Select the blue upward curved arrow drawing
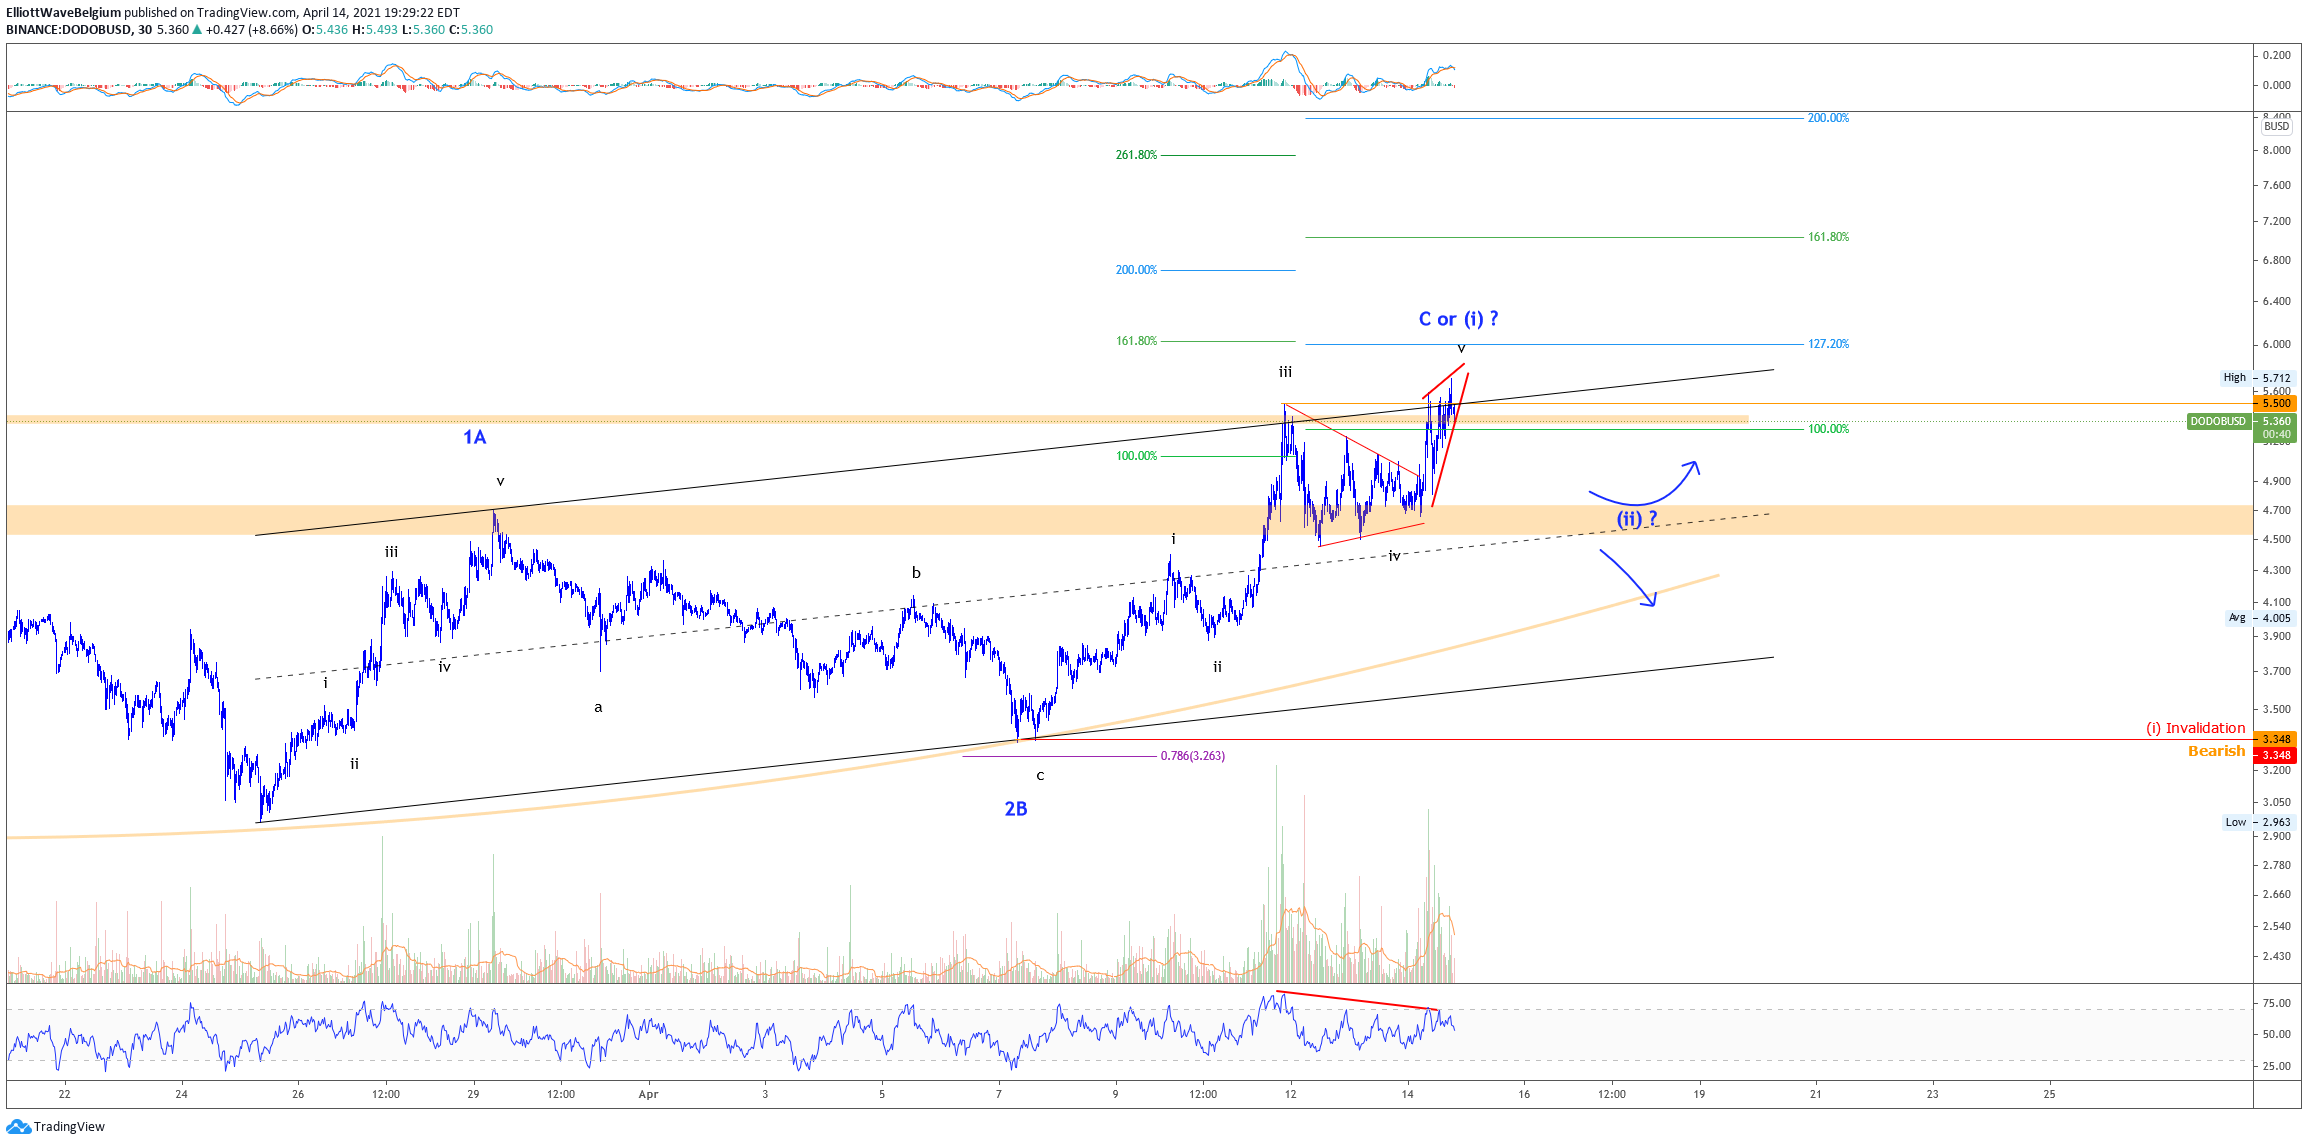Screen dimensions: 2308x1145 [1644, 482]
